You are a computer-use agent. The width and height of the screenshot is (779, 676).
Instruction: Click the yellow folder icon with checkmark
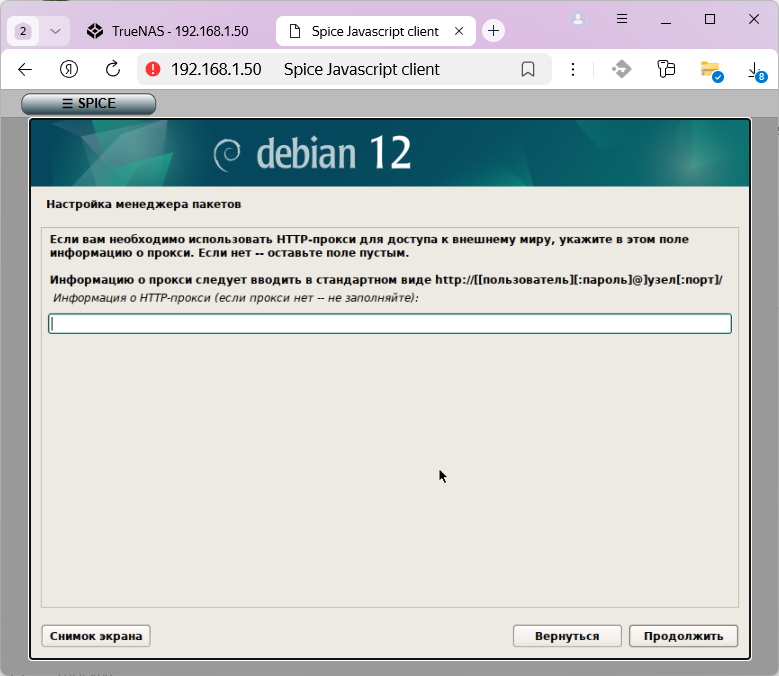coord(711,71)
